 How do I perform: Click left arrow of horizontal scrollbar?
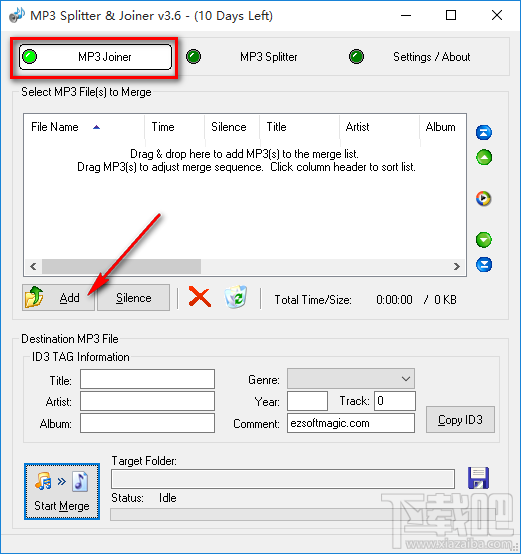coord(33,266)
